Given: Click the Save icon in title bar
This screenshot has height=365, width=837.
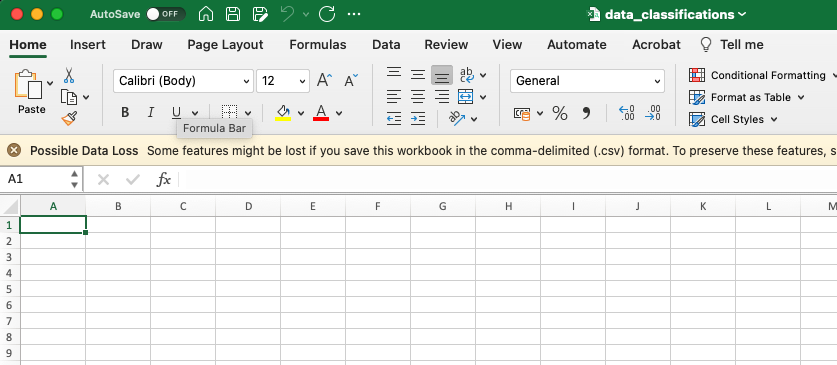Looking at the screenshot, I should click(x=233, y=14).
